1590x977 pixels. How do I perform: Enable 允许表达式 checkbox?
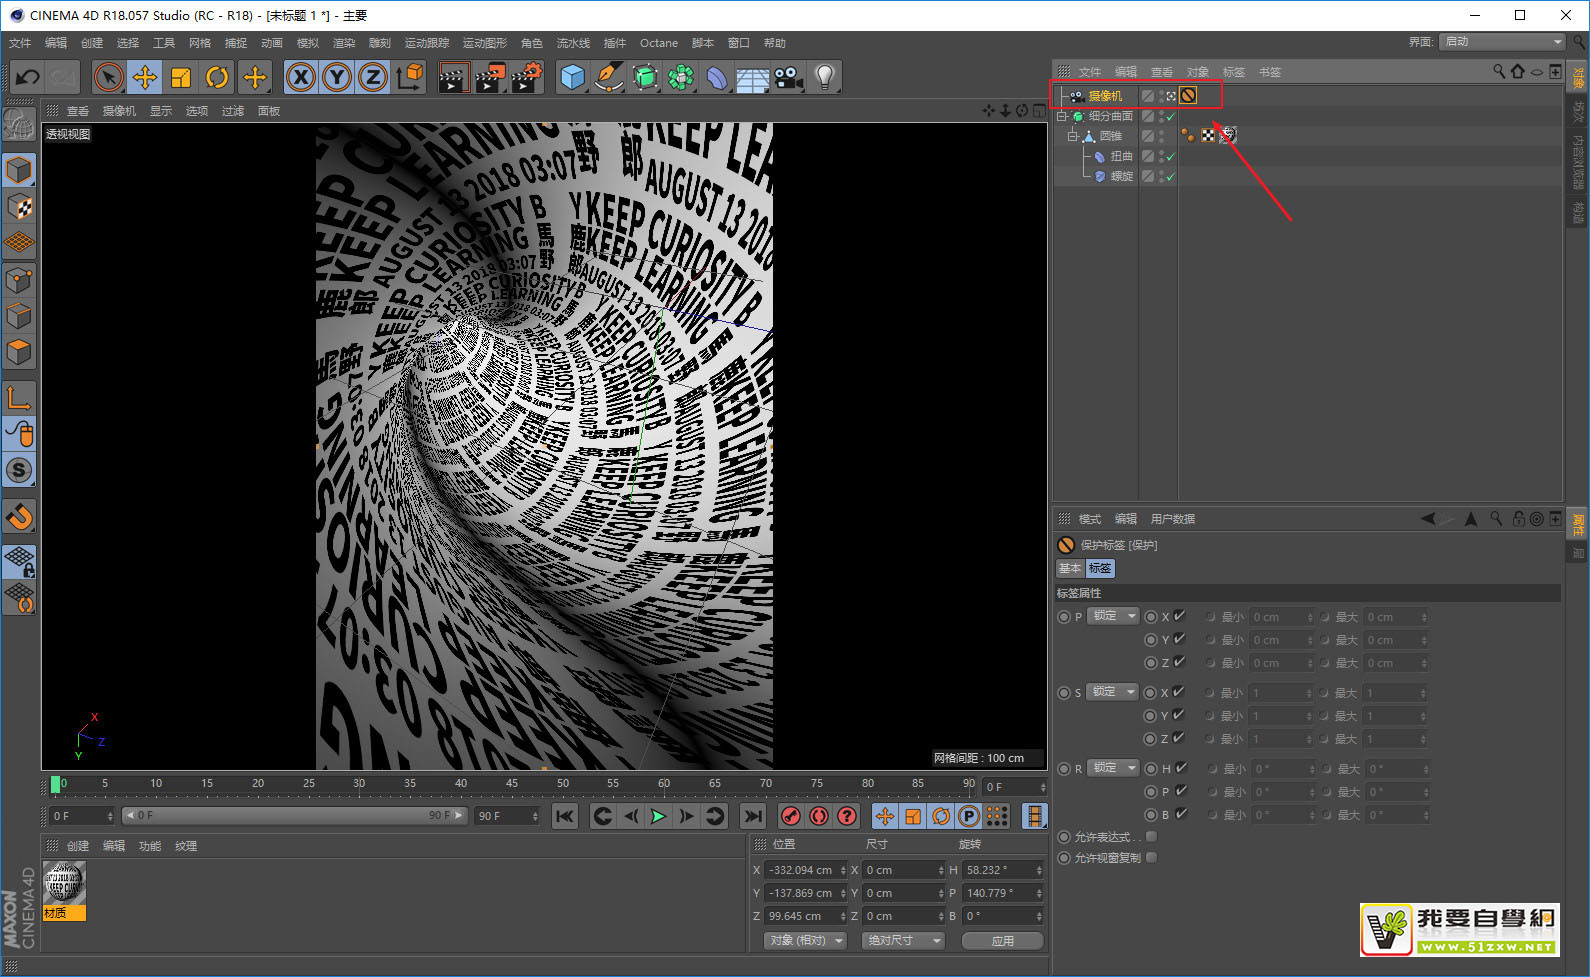click(x=1151, y=836)
